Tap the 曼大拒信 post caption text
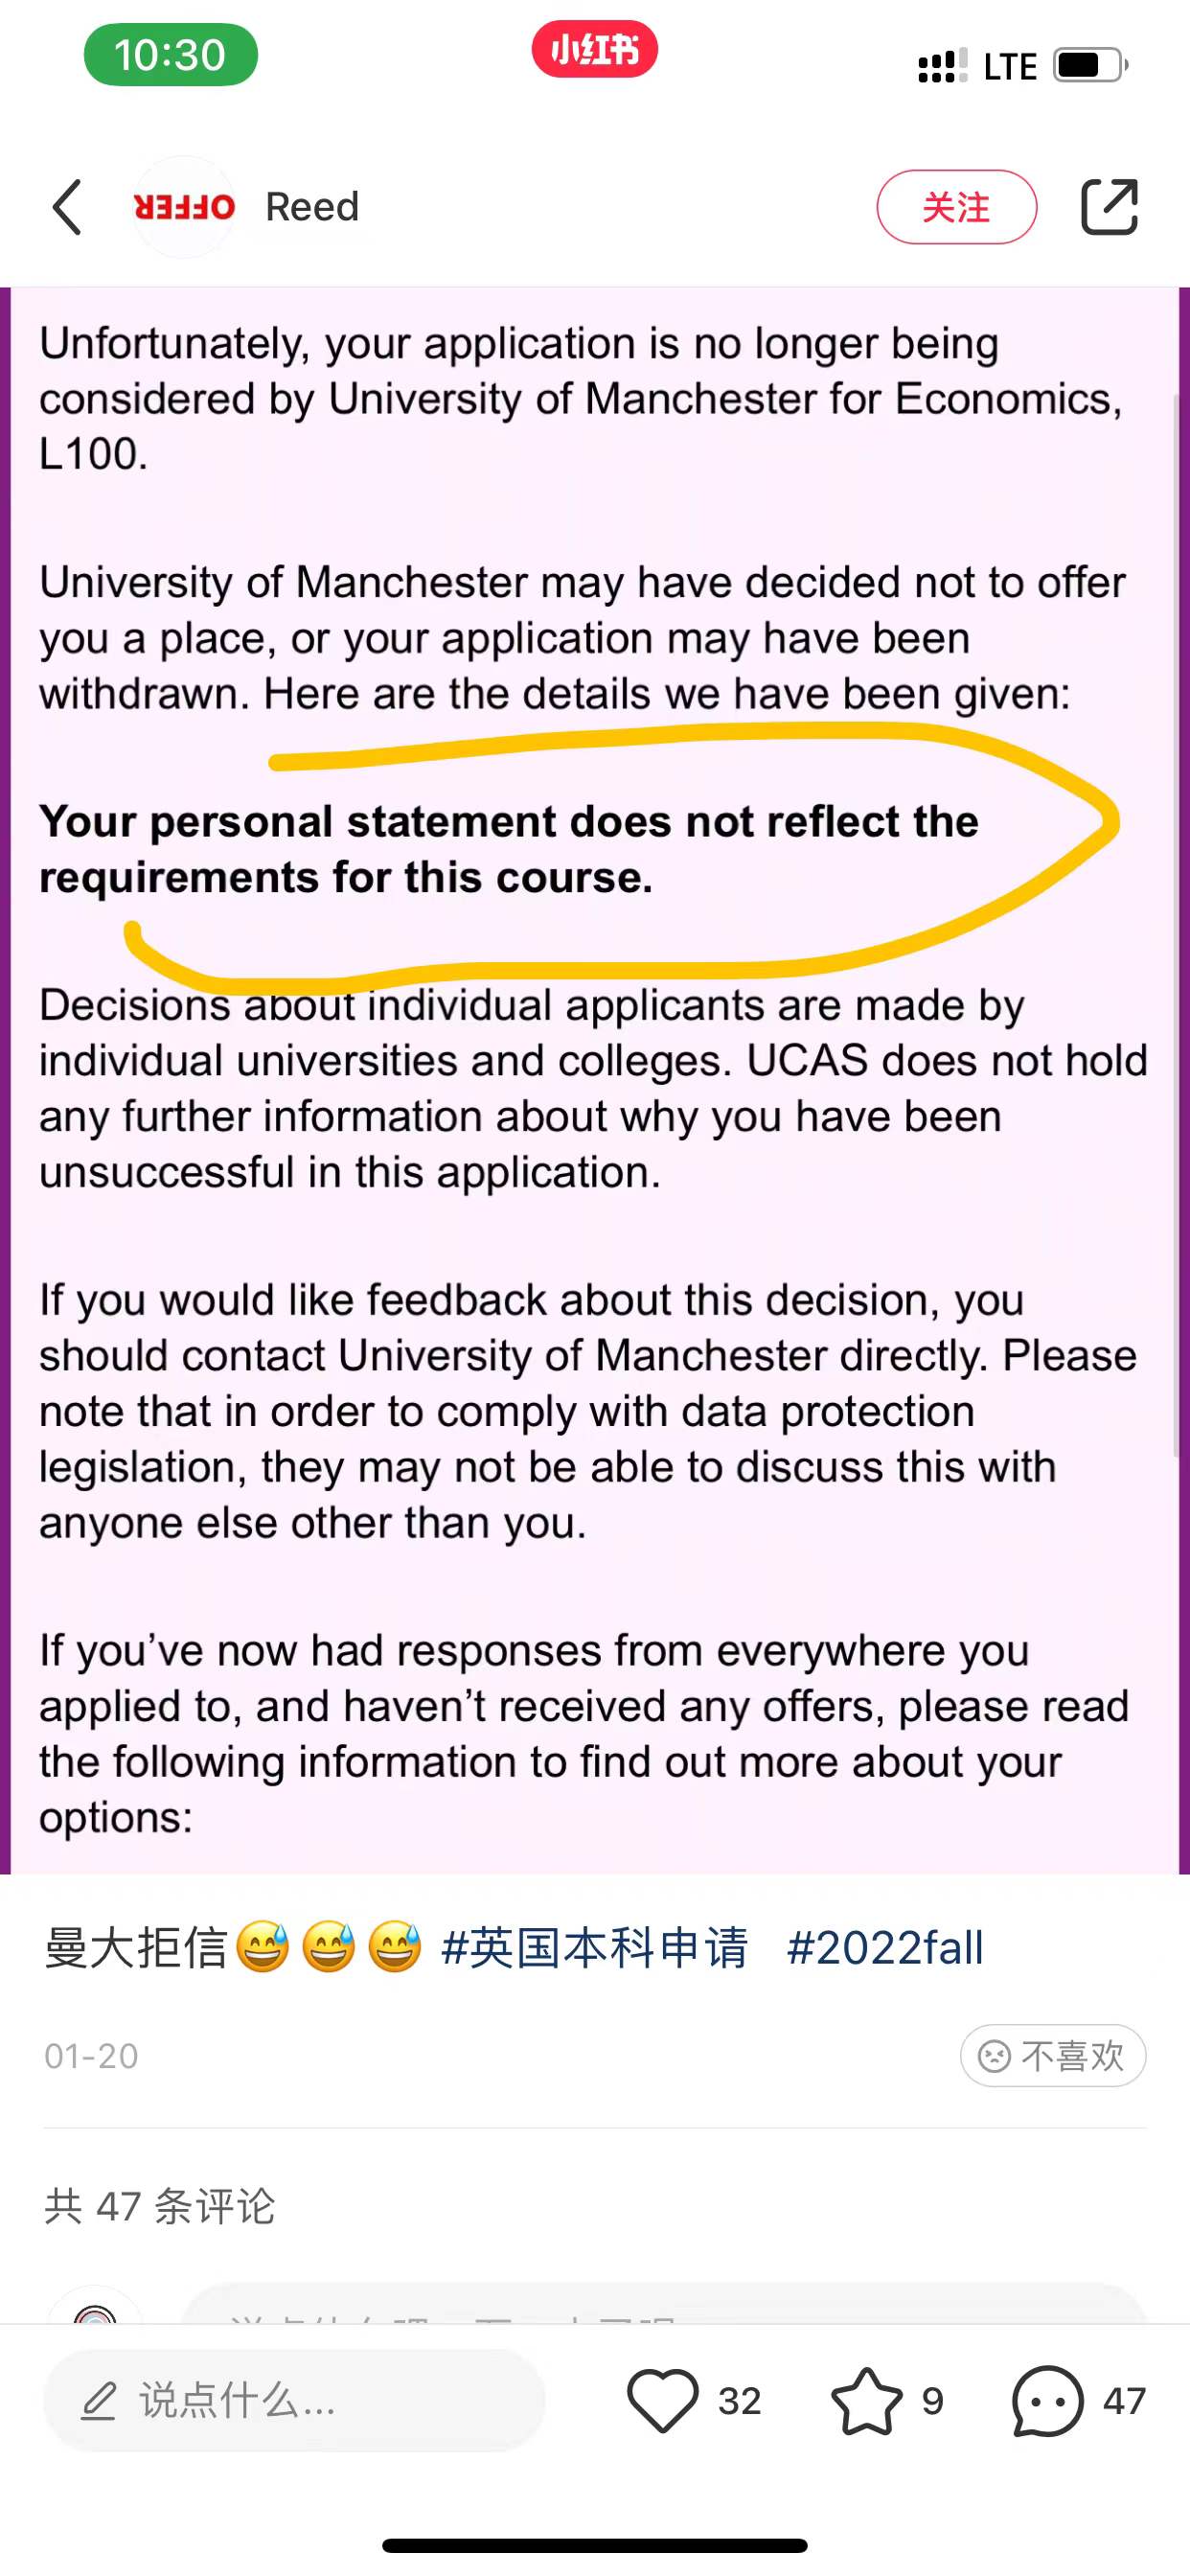Screen dimensions: 1190x2576 click(x=136, y=1948)
